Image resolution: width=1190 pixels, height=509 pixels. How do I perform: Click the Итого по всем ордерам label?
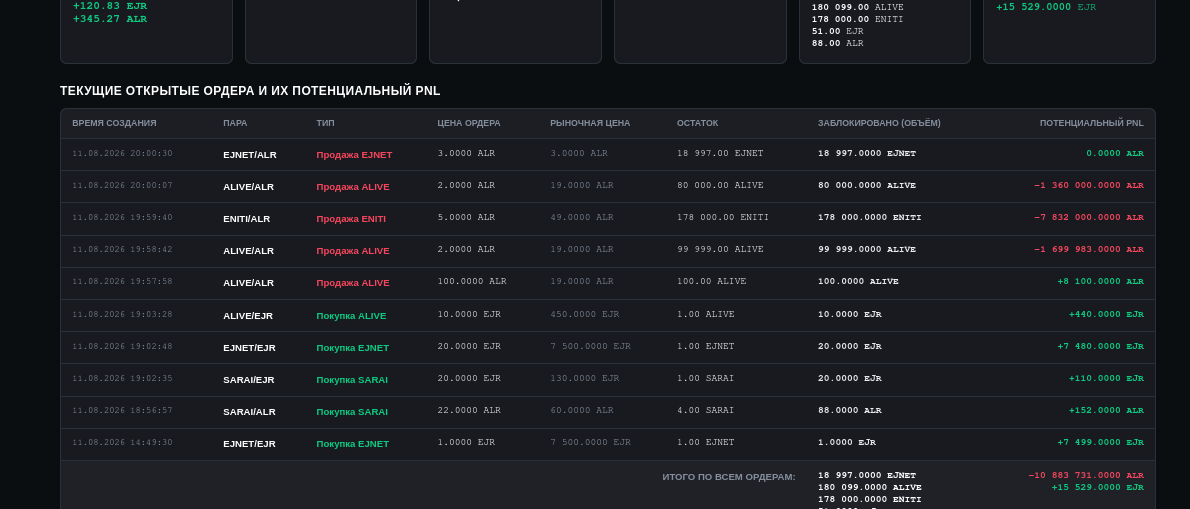(x=729, y=477)
